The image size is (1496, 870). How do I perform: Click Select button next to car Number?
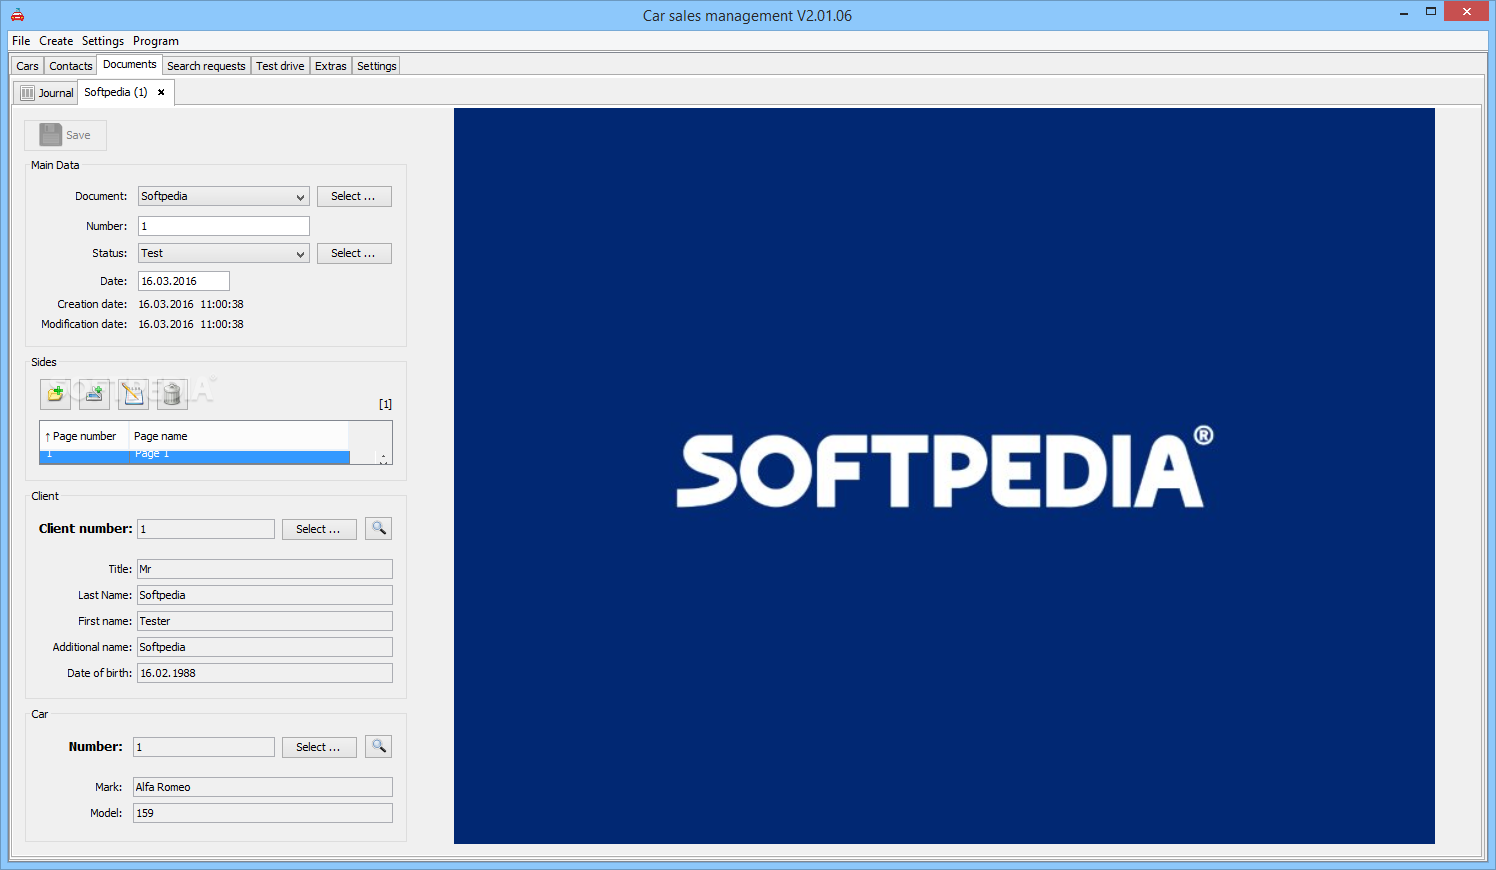(x=319, y=747)
